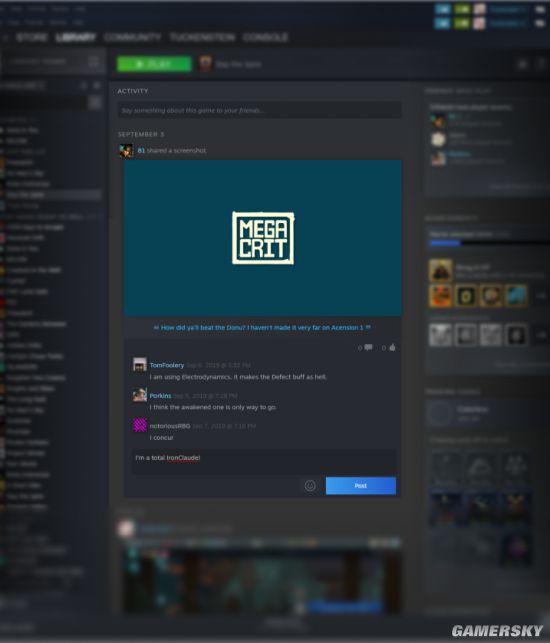
Task: Switch to the STORE tab
Action: tap(32, 38)
